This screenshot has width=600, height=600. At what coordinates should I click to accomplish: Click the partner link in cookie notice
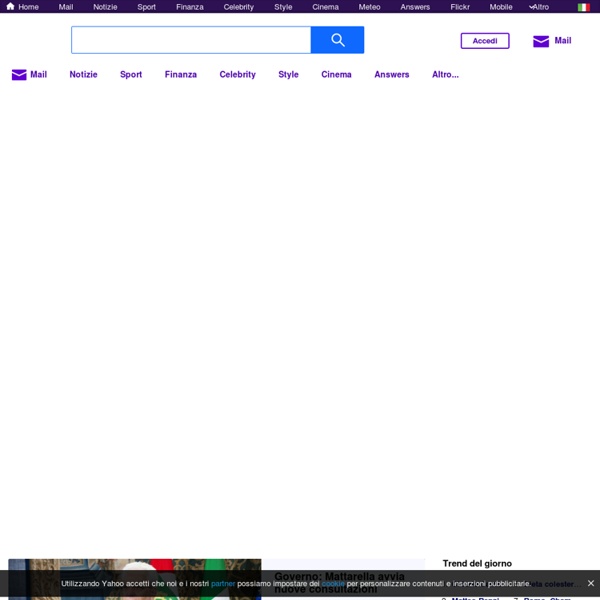(x=223, y=584)
